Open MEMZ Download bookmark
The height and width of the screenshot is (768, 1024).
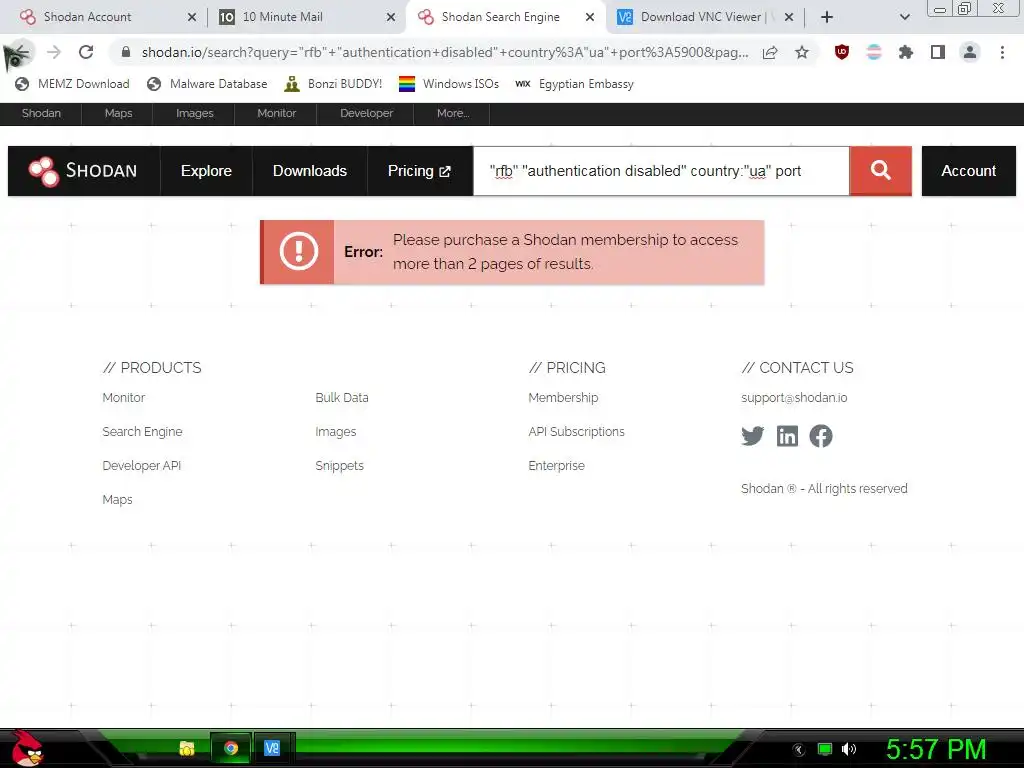click(72, 84)
